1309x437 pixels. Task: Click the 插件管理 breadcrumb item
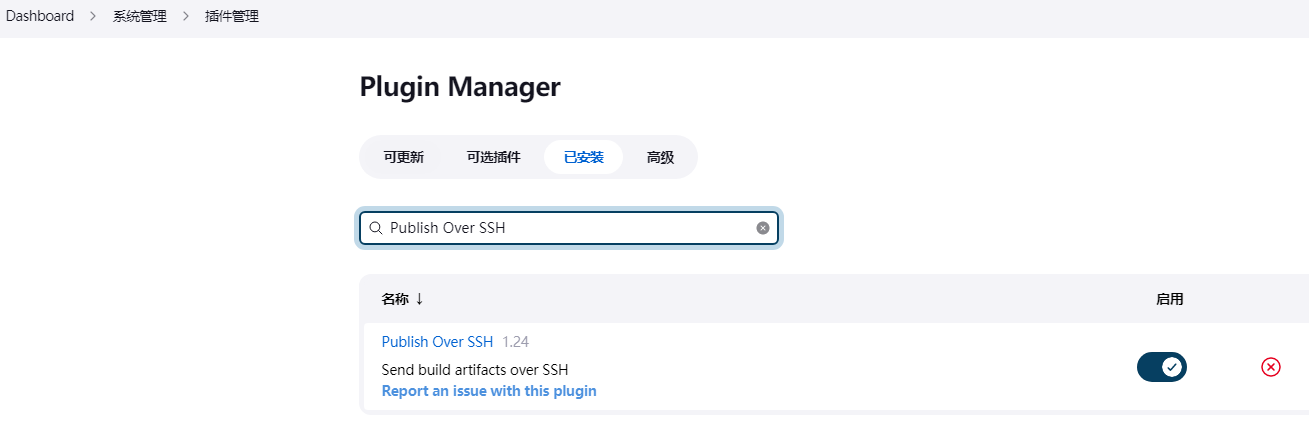pyautogui.click(x=231, y=17)
